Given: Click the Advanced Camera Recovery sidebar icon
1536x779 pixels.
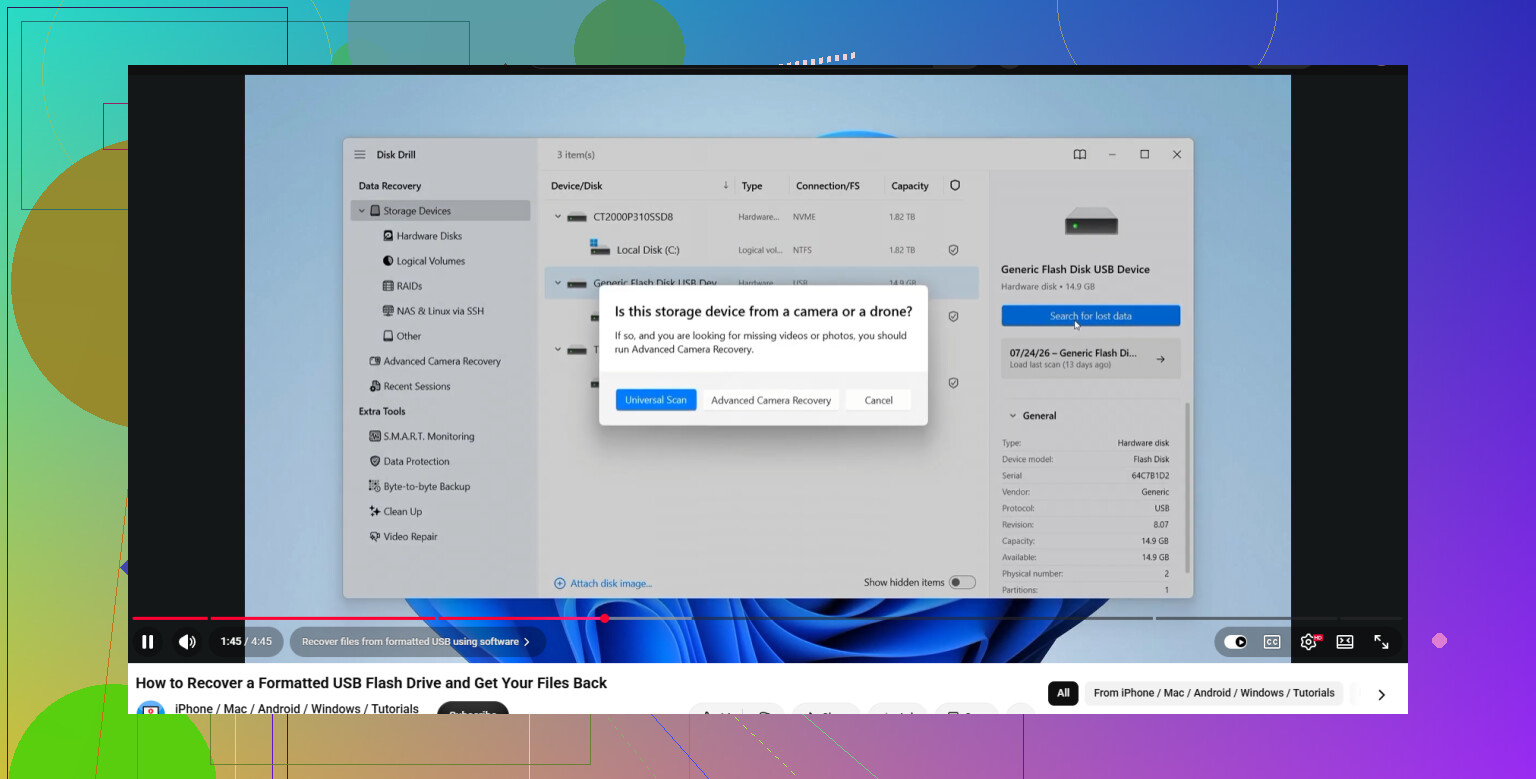Looking at the screenshot, I should click(x=375, y=361).
